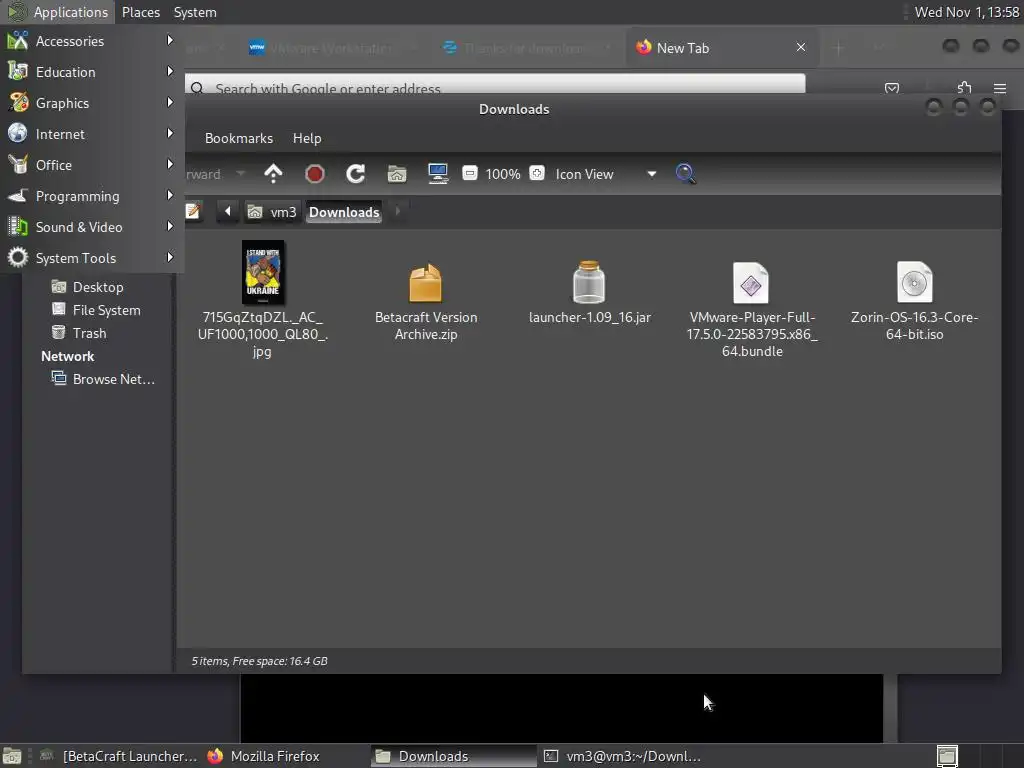Viewport: 1024px width, 768px height.
Task: Switch to vm3 terminal taskbar button
Action: [622, 756]
